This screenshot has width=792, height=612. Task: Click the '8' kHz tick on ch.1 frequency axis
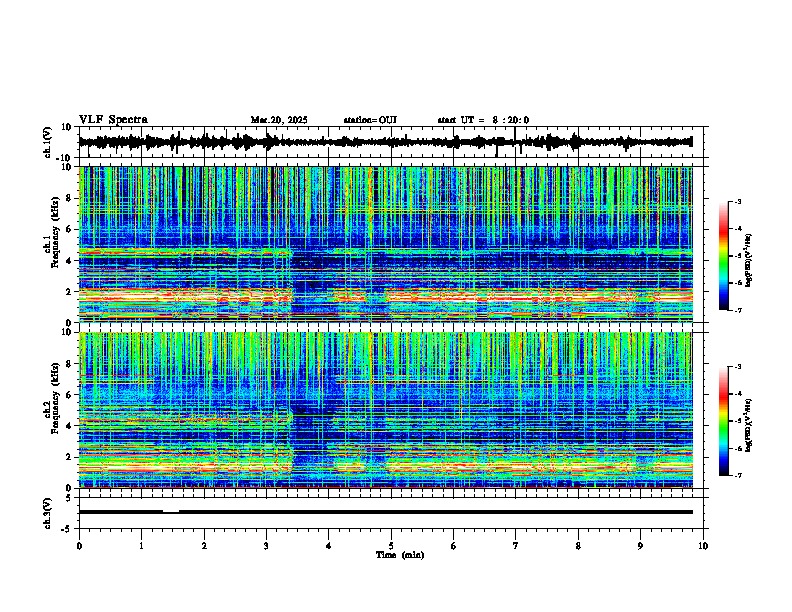(x=69, y=198)
